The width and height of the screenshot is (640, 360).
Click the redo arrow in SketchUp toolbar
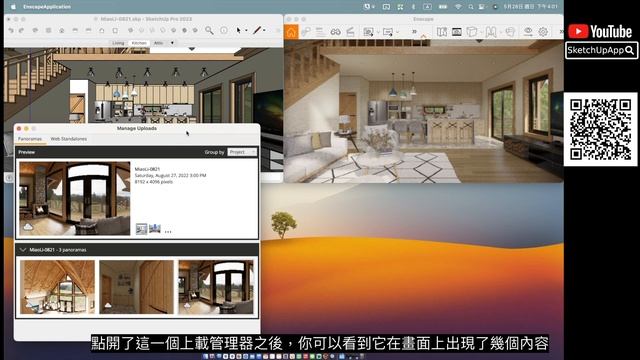coord(21,31)
